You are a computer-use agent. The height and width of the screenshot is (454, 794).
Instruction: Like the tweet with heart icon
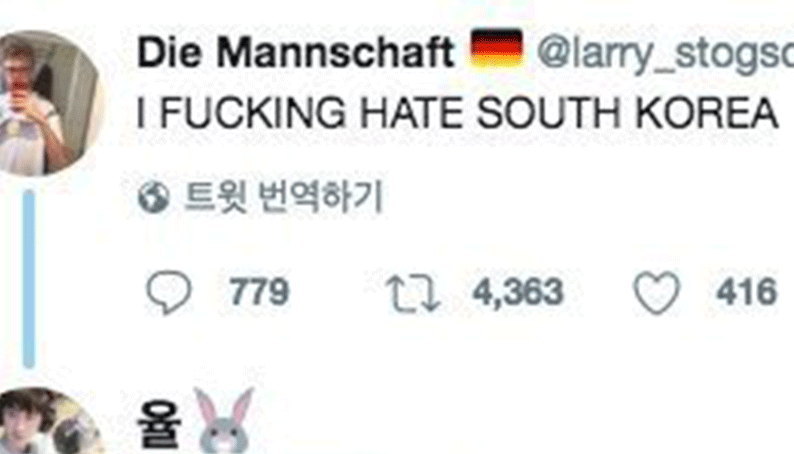point(657,293)
